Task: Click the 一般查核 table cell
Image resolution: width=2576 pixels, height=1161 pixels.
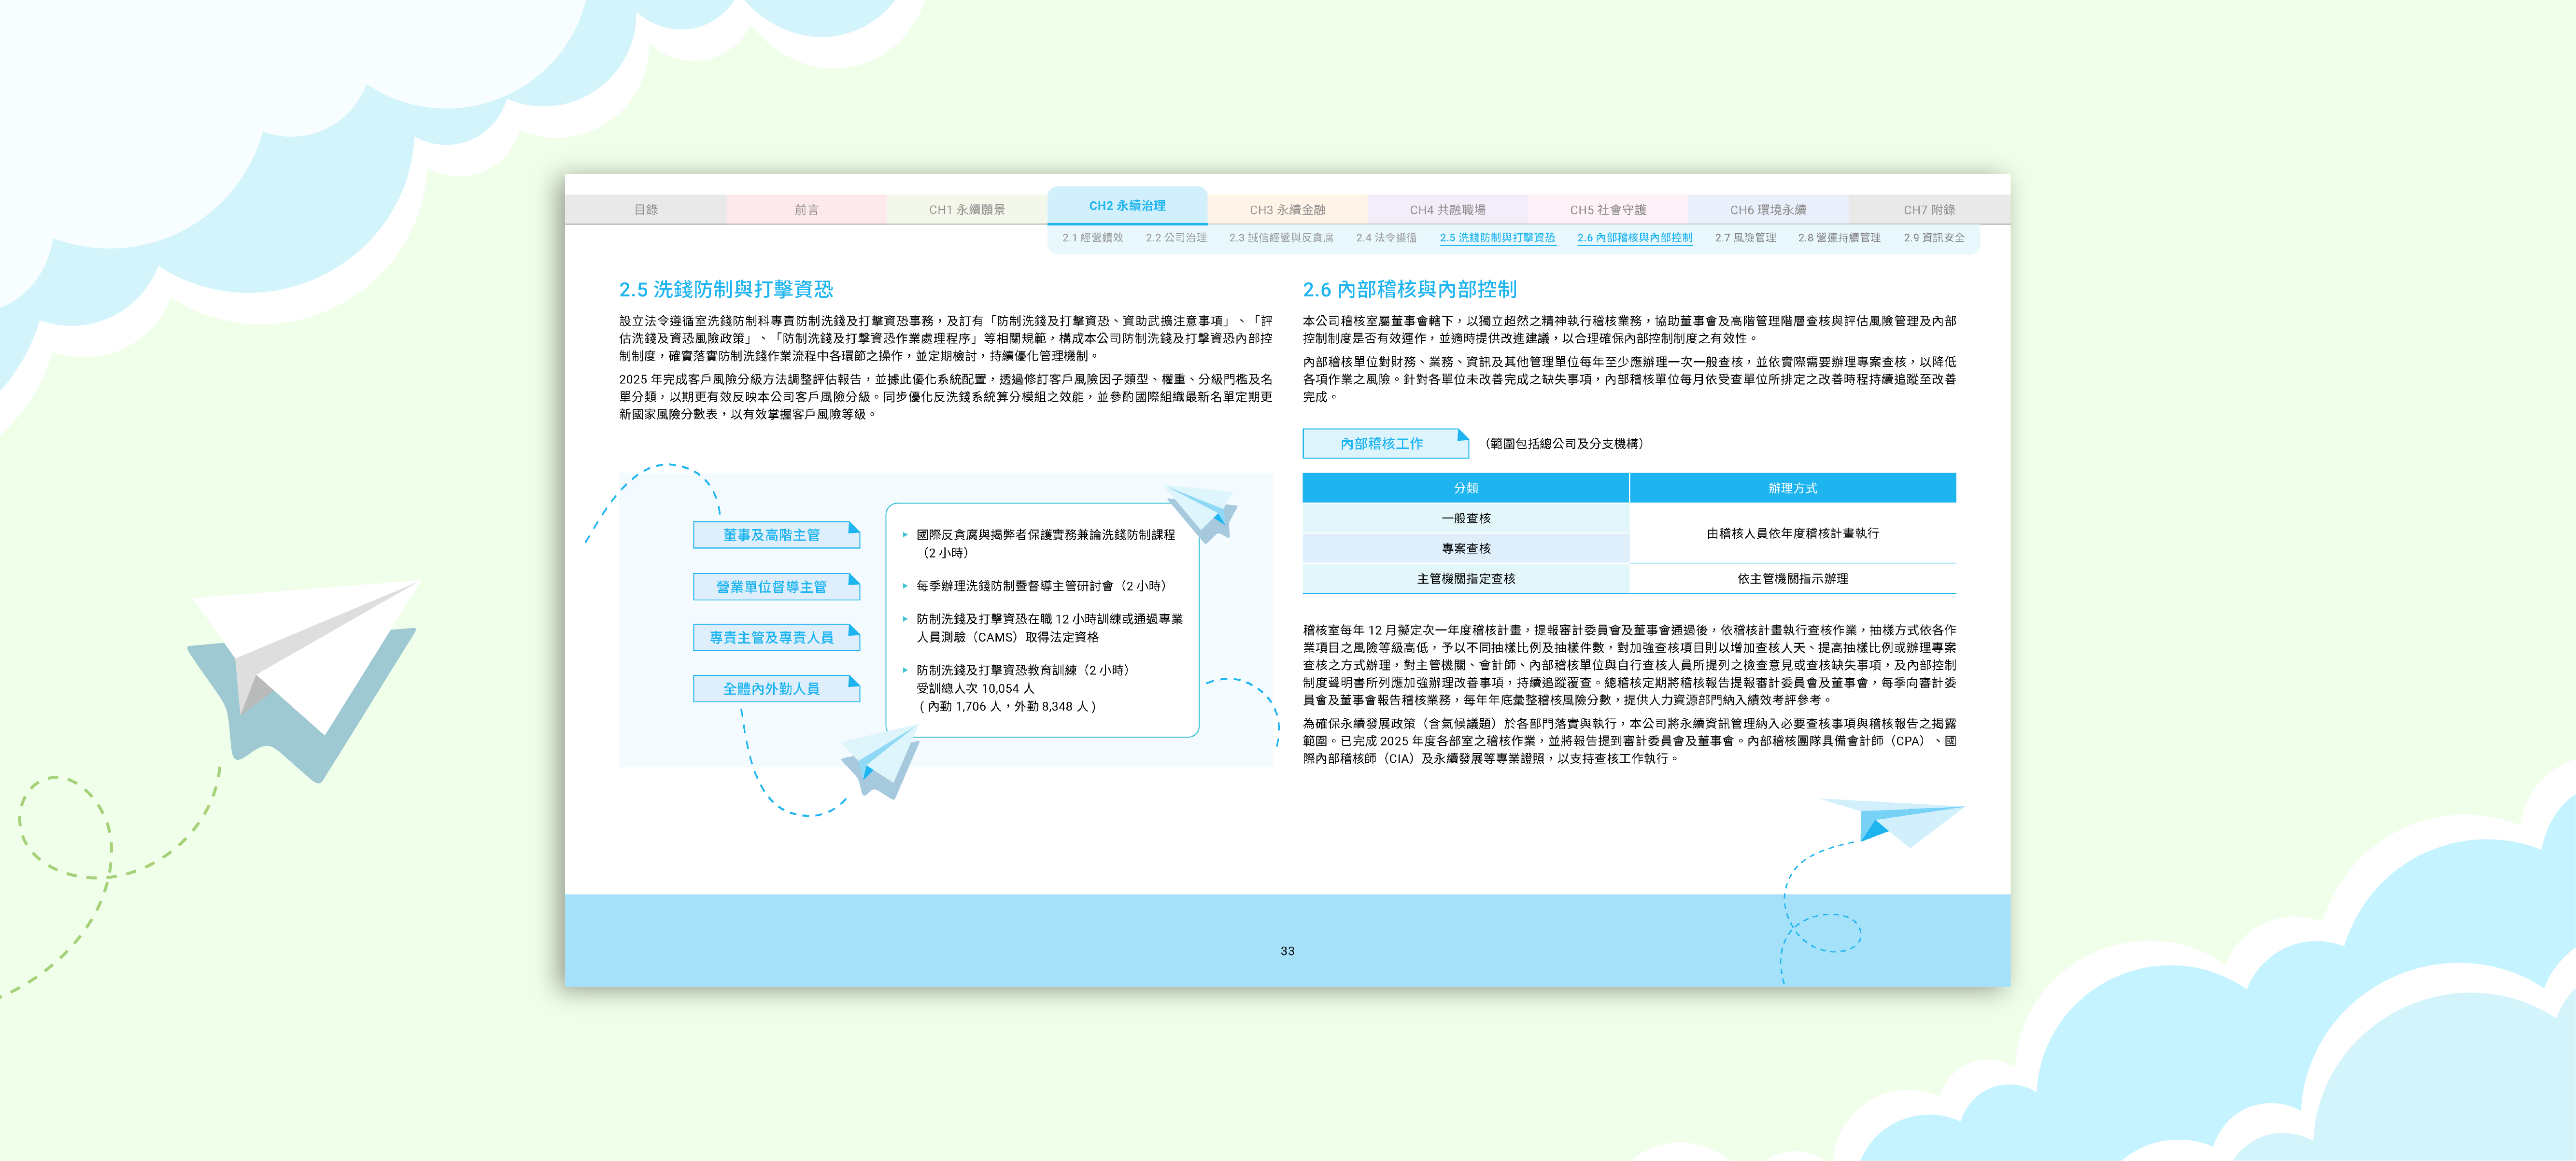Action: coord(1465,518)
